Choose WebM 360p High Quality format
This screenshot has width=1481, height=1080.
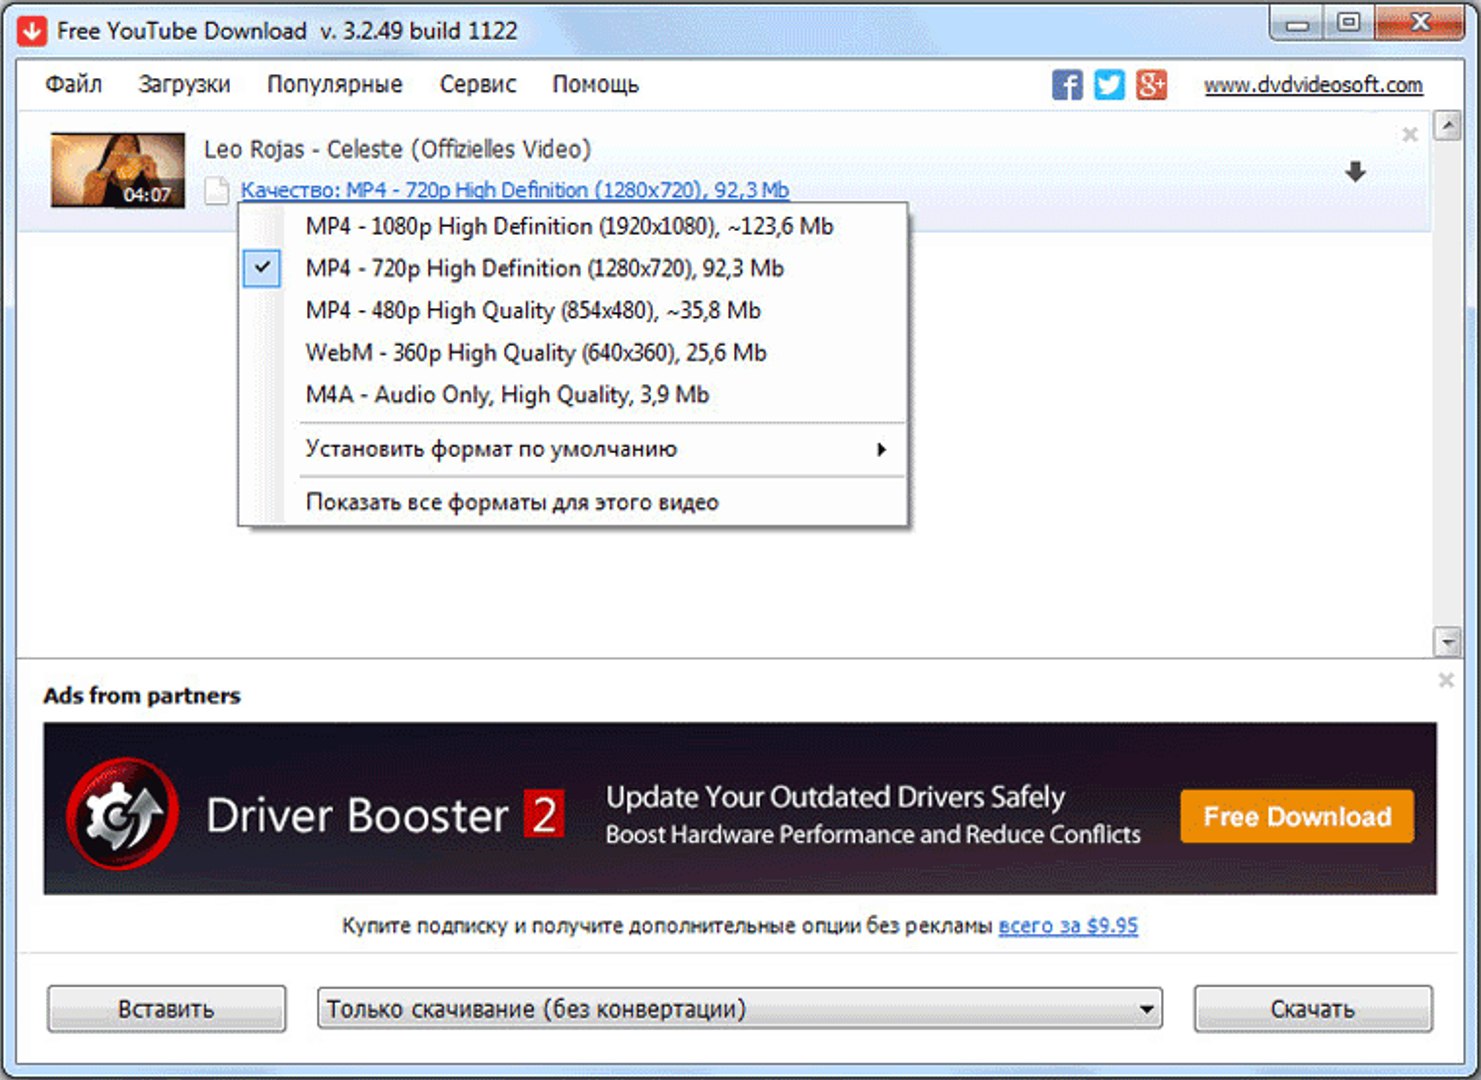point(573,352)
